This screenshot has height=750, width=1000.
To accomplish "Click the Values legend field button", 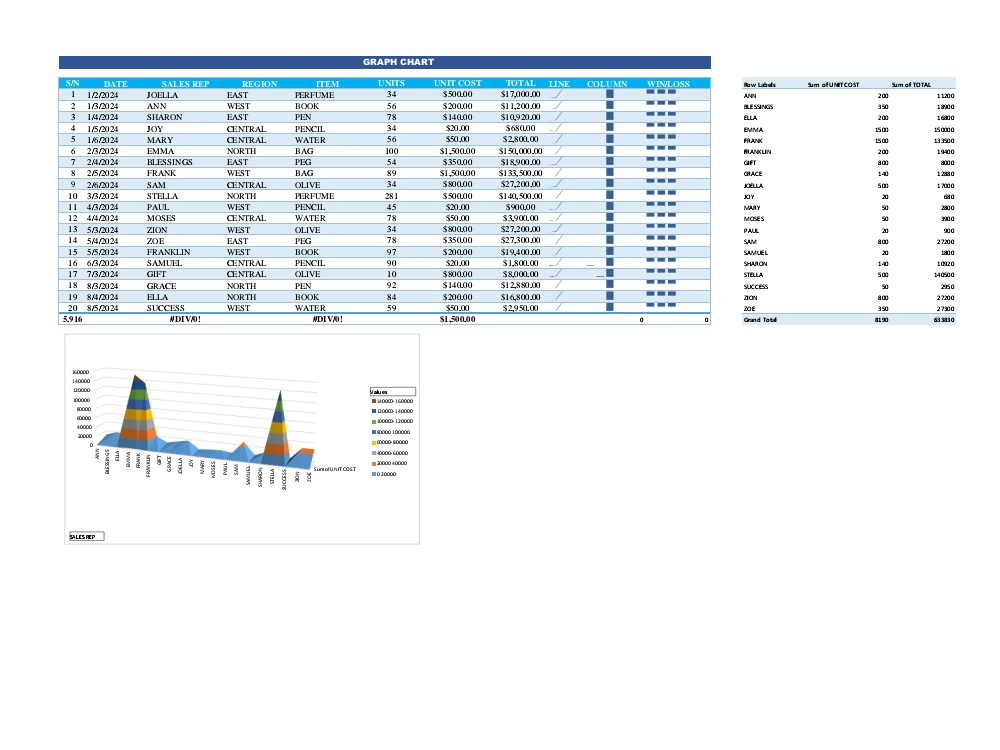I will point(393,392).
